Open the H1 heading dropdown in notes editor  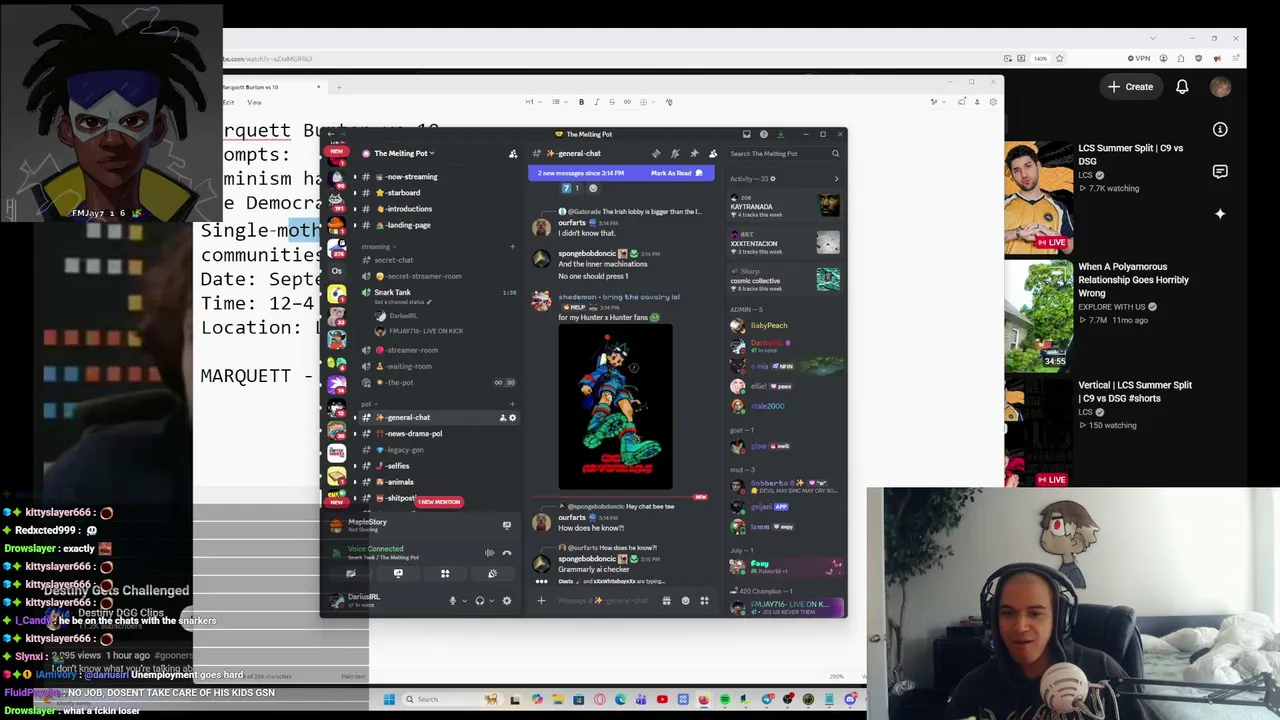[x=531, y=102]
